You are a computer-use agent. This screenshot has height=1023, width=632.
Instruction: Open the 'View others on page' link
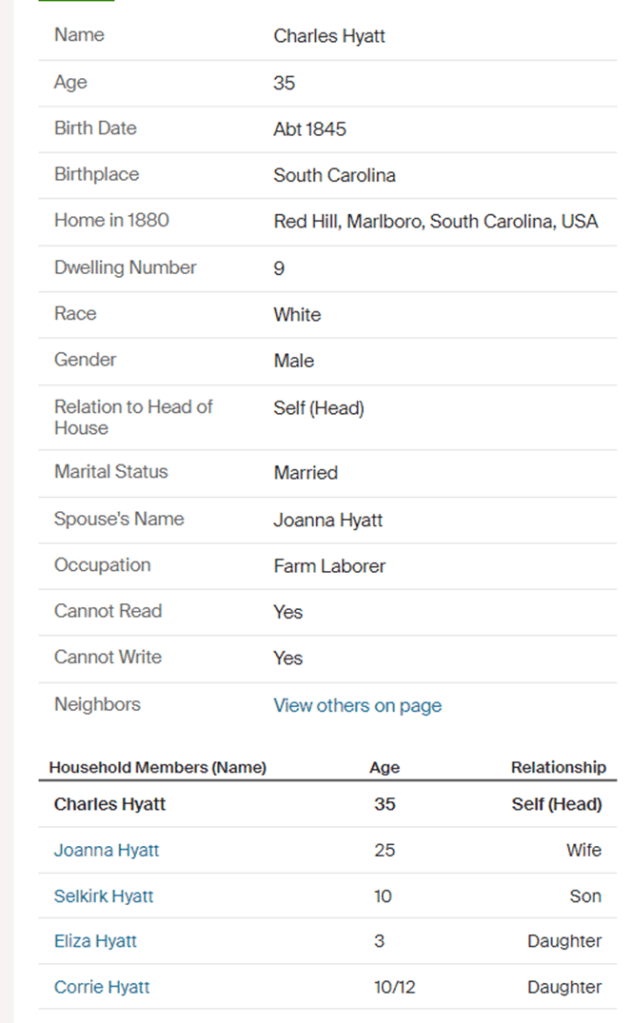point(357,705)
